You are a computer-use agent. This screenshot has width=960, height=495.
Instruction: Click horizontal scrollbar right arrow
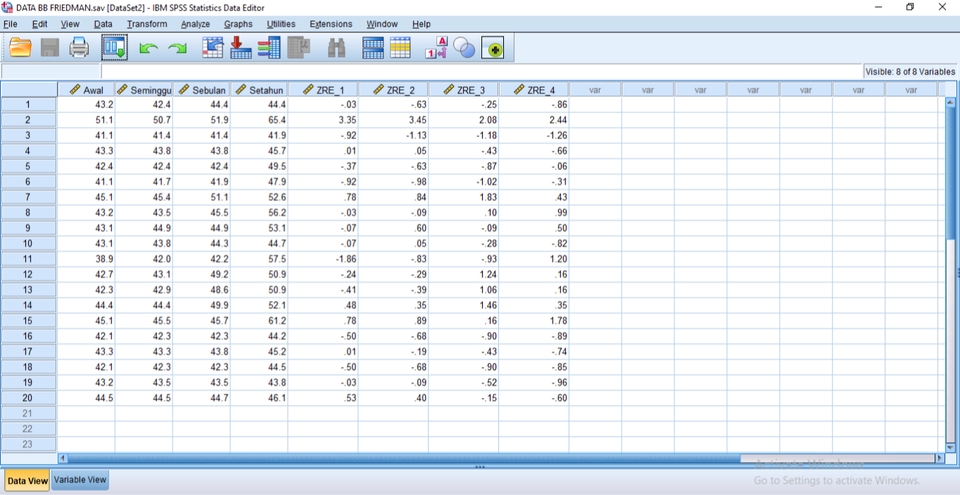tap(940, 458)
